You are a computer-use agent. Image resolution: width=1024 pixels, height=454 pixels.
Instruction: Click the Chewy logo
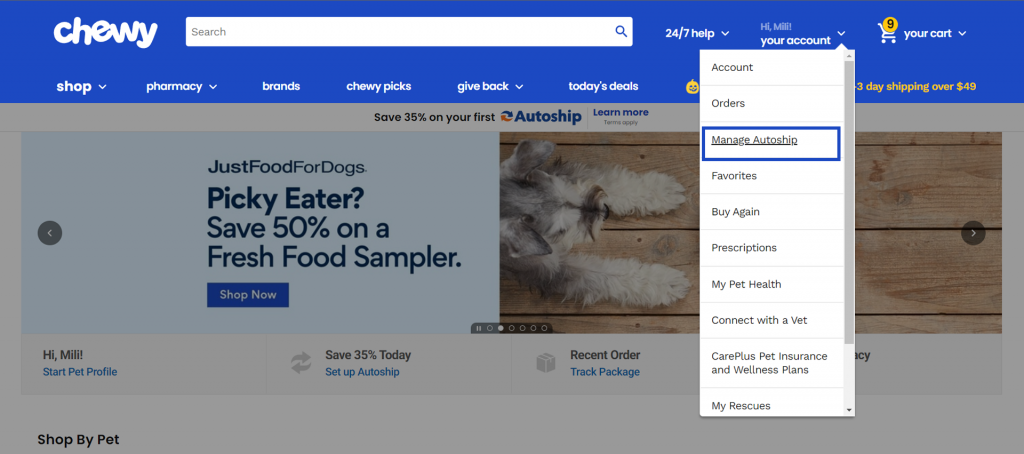point(105,33)
